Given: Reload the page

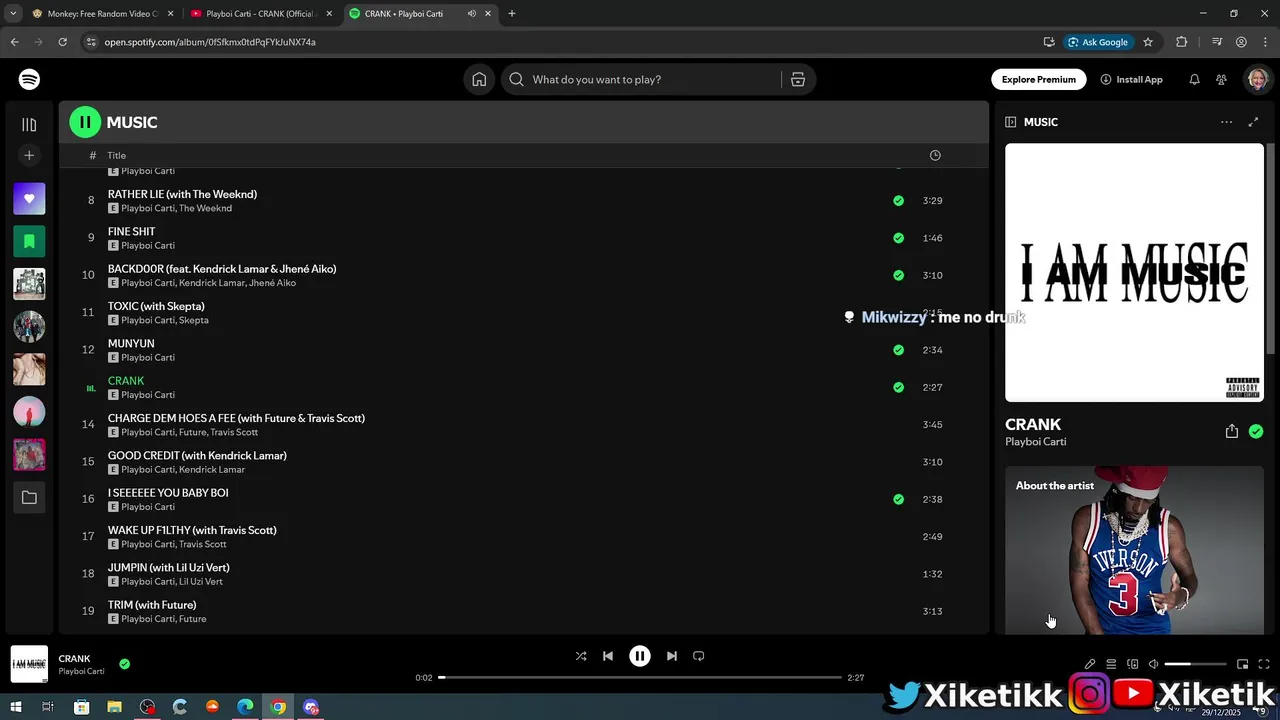Looking at the screenshot, I should (x=62, y=42).
